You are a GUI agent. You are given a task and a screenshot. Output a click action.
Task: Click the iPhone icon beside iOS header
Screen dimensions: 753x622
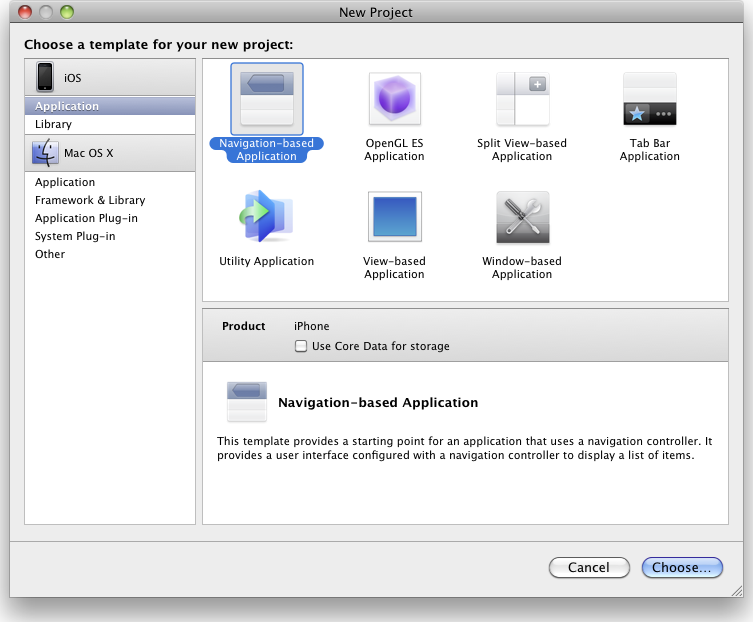[45, 76]
